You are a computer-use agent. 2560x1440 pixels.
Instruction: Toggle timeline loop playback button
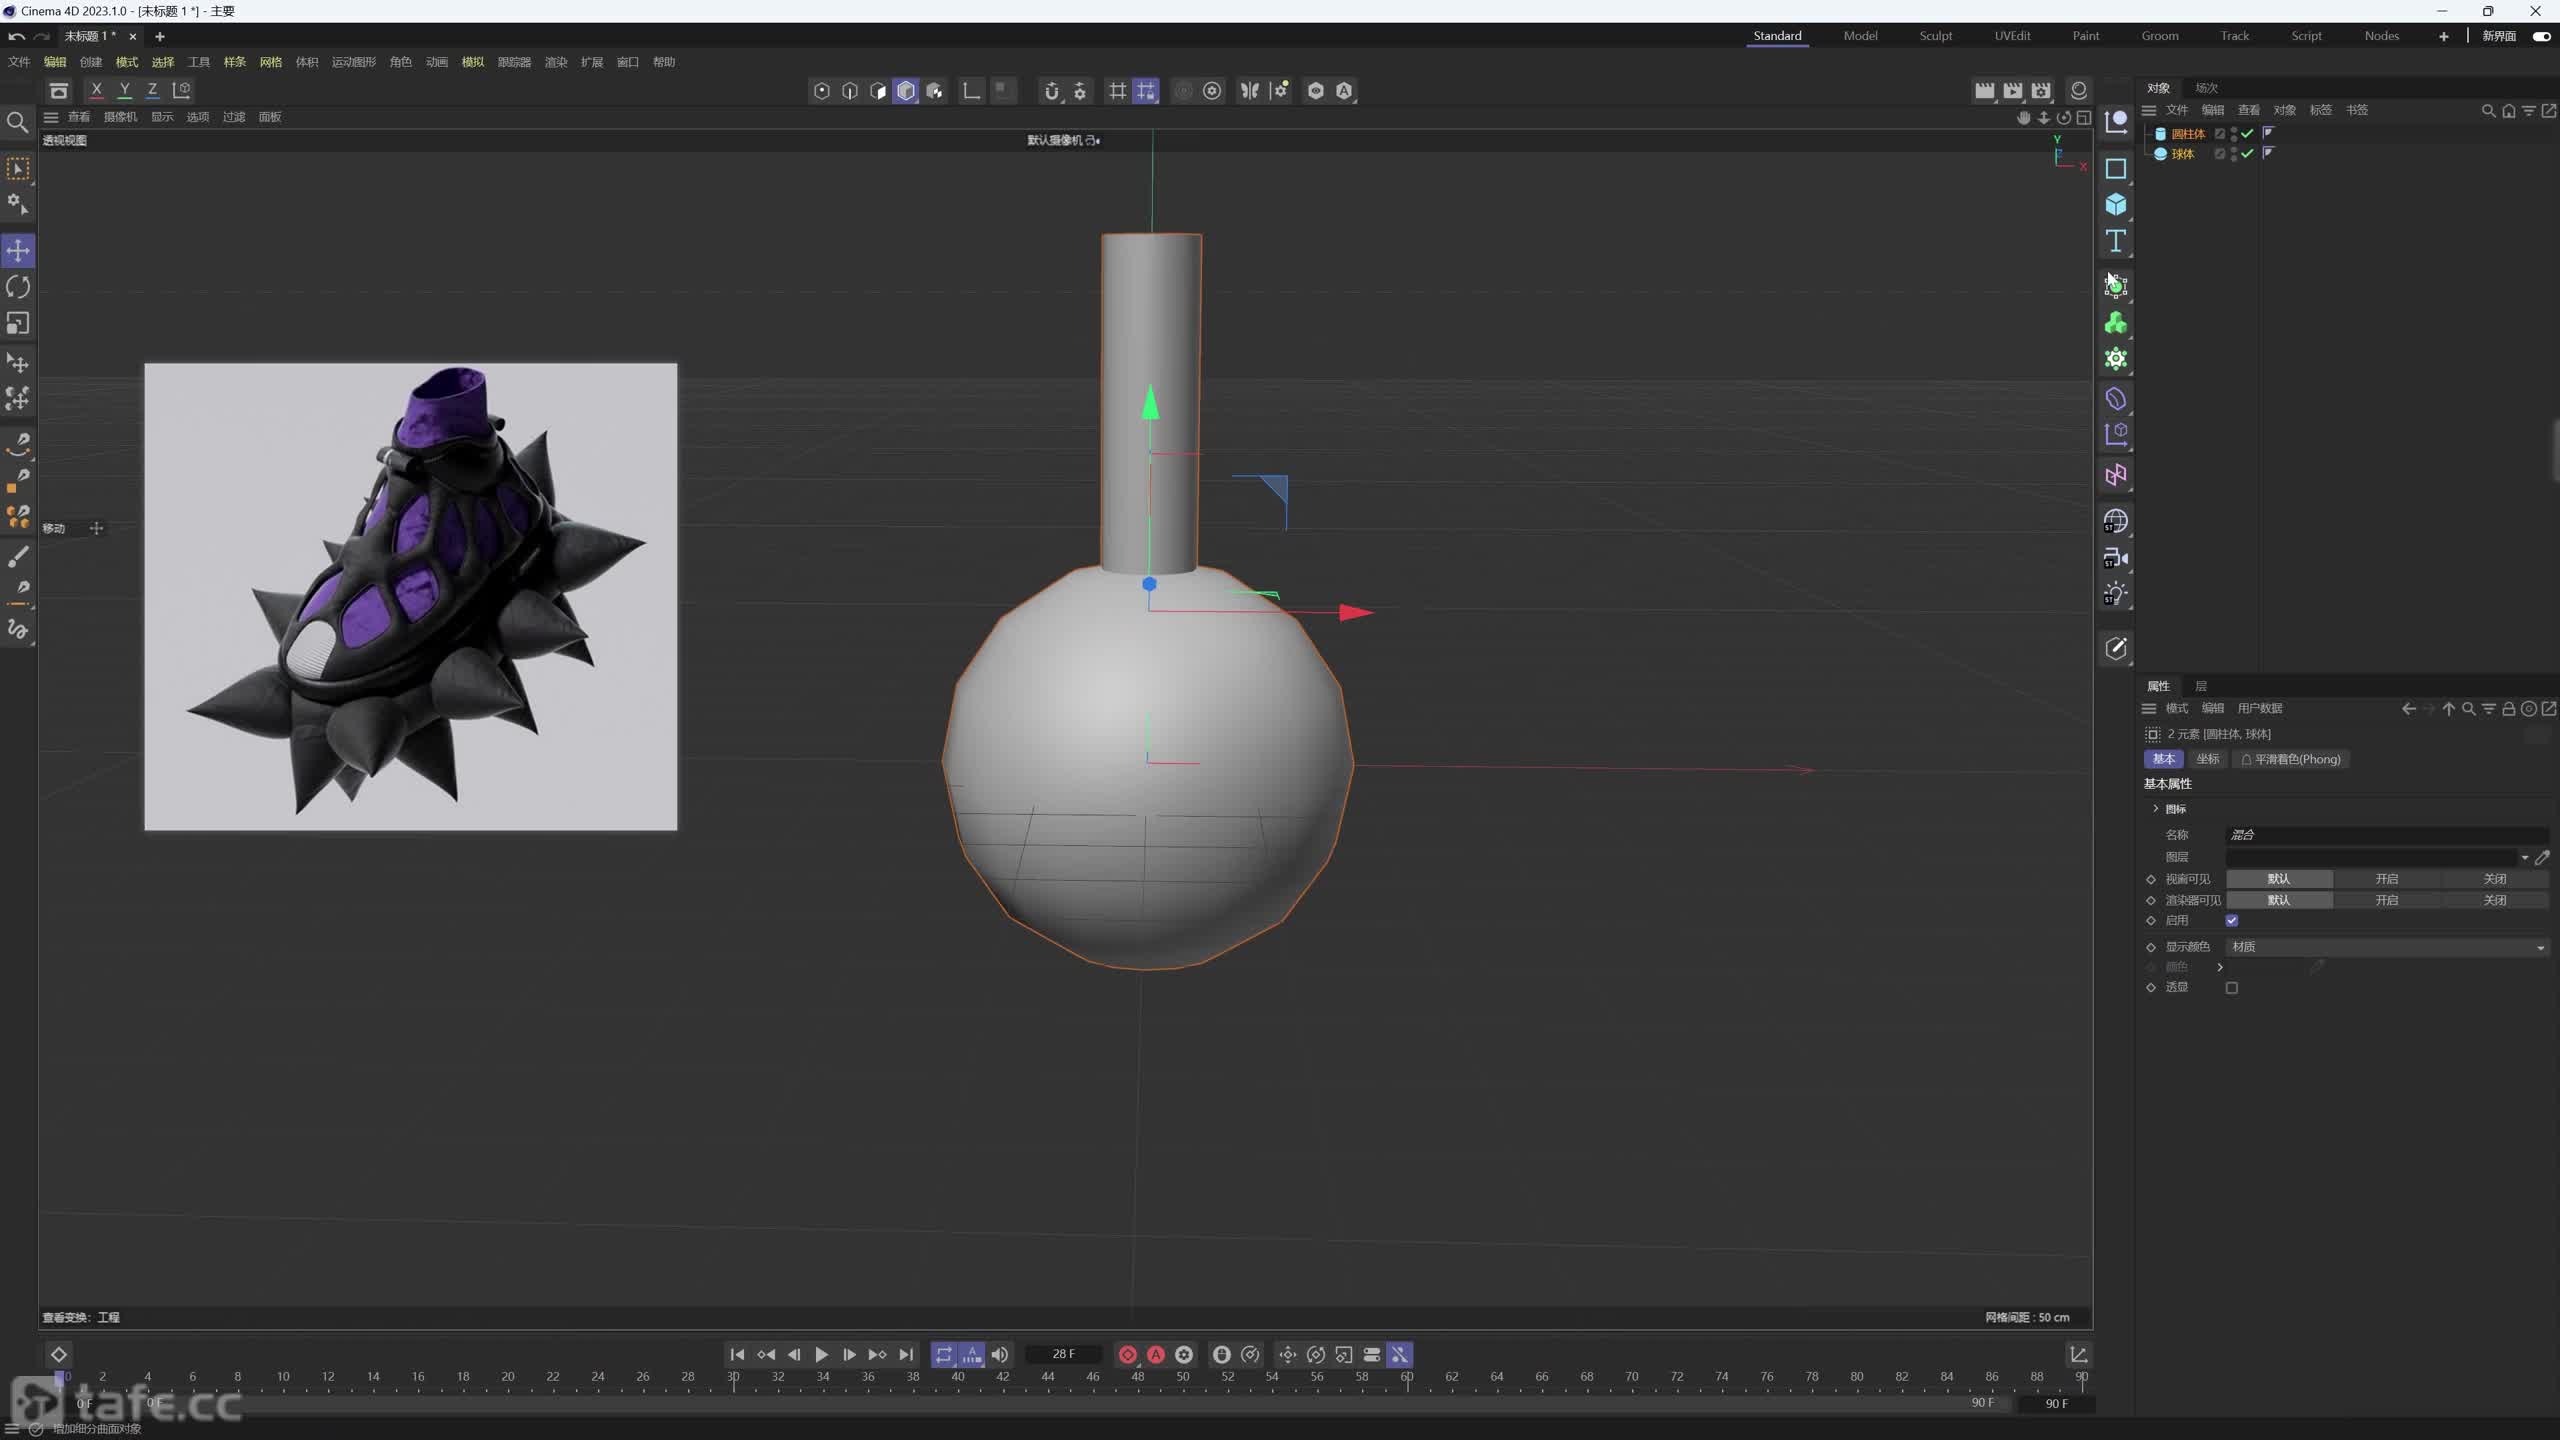pyautogui.click(x=943, y=1355)
